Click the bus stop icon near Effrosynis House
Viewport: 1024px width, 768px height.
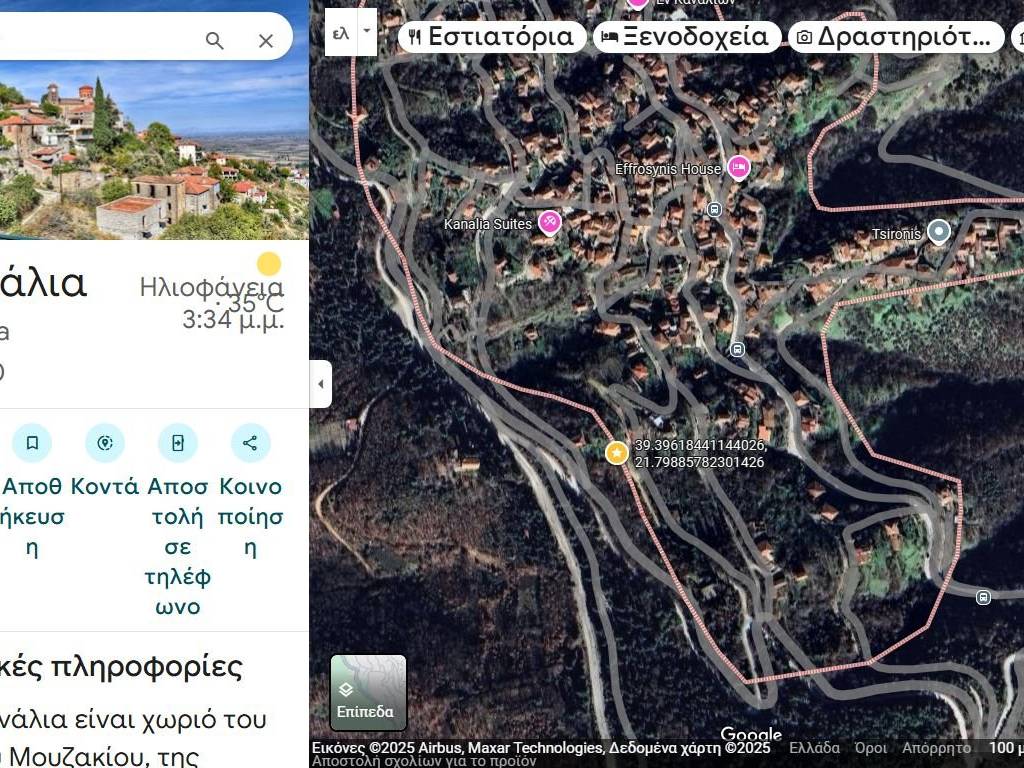714,210
